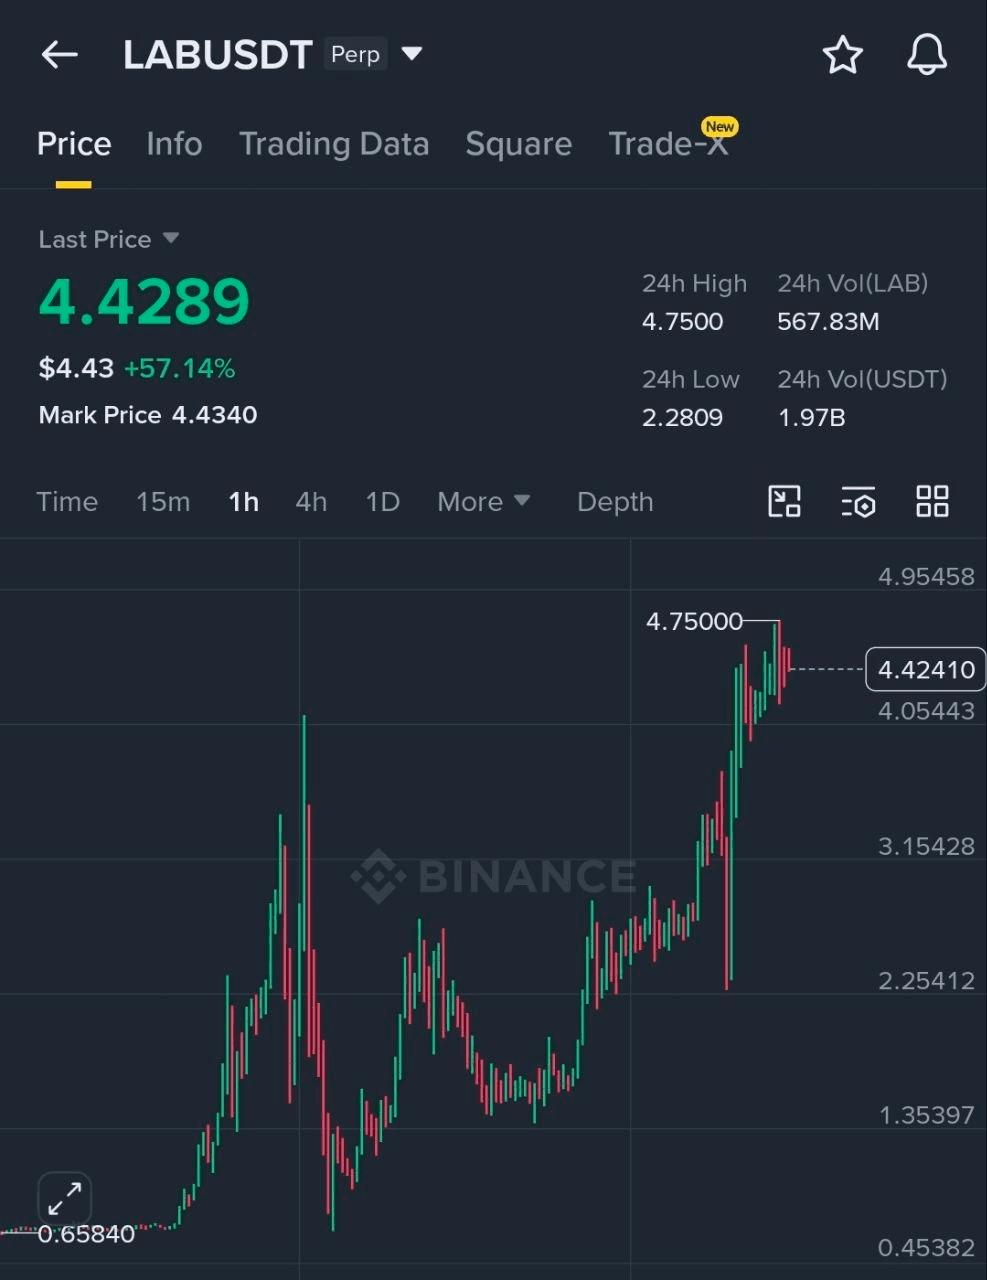This screenshot has height=1280, width=987.
Task: Select the Time chart interval
Action: (67, 501)
